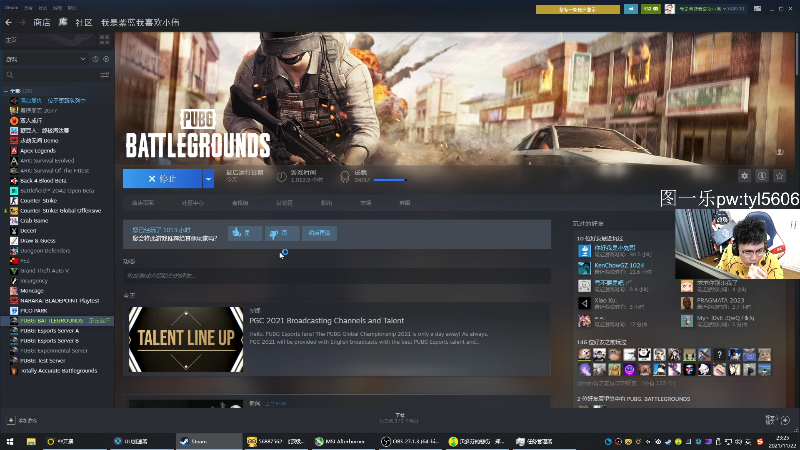The height and width of the screenshot is (450, 800).
Task: Toggle the recent activity clock filter
Action: [95, 59]
